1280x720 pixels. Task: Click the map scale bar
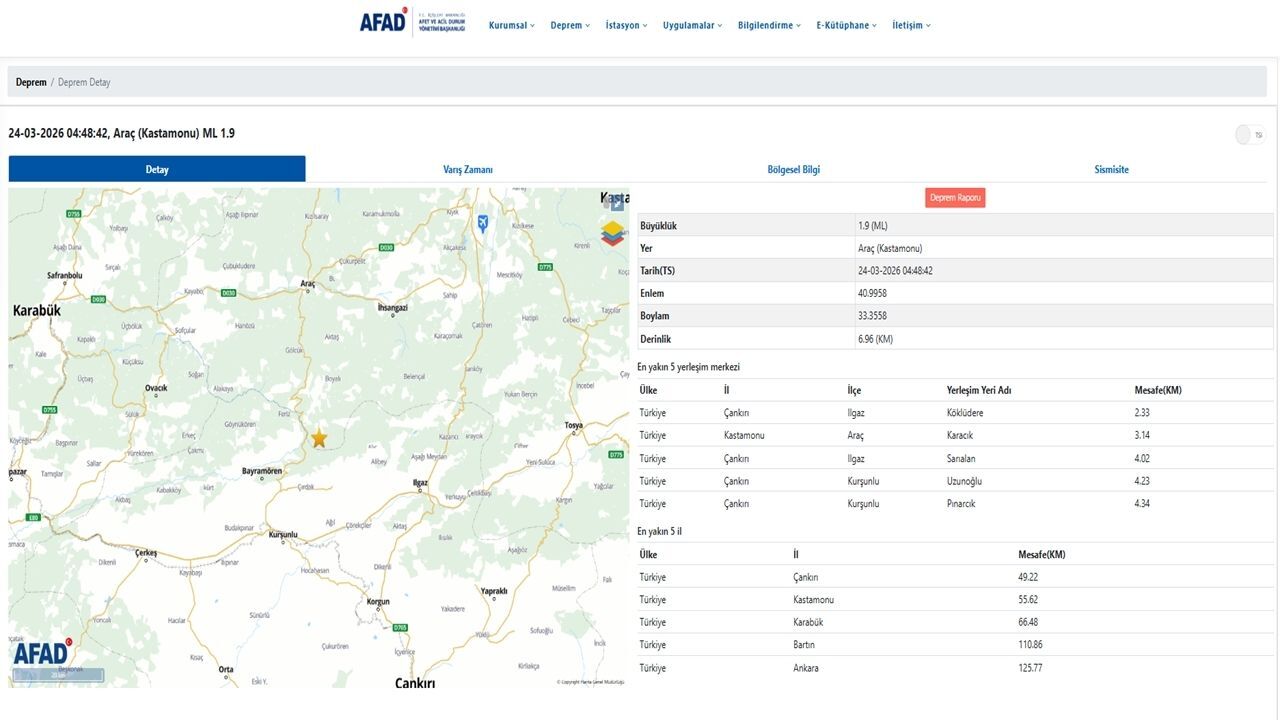(x=58, y=675)
